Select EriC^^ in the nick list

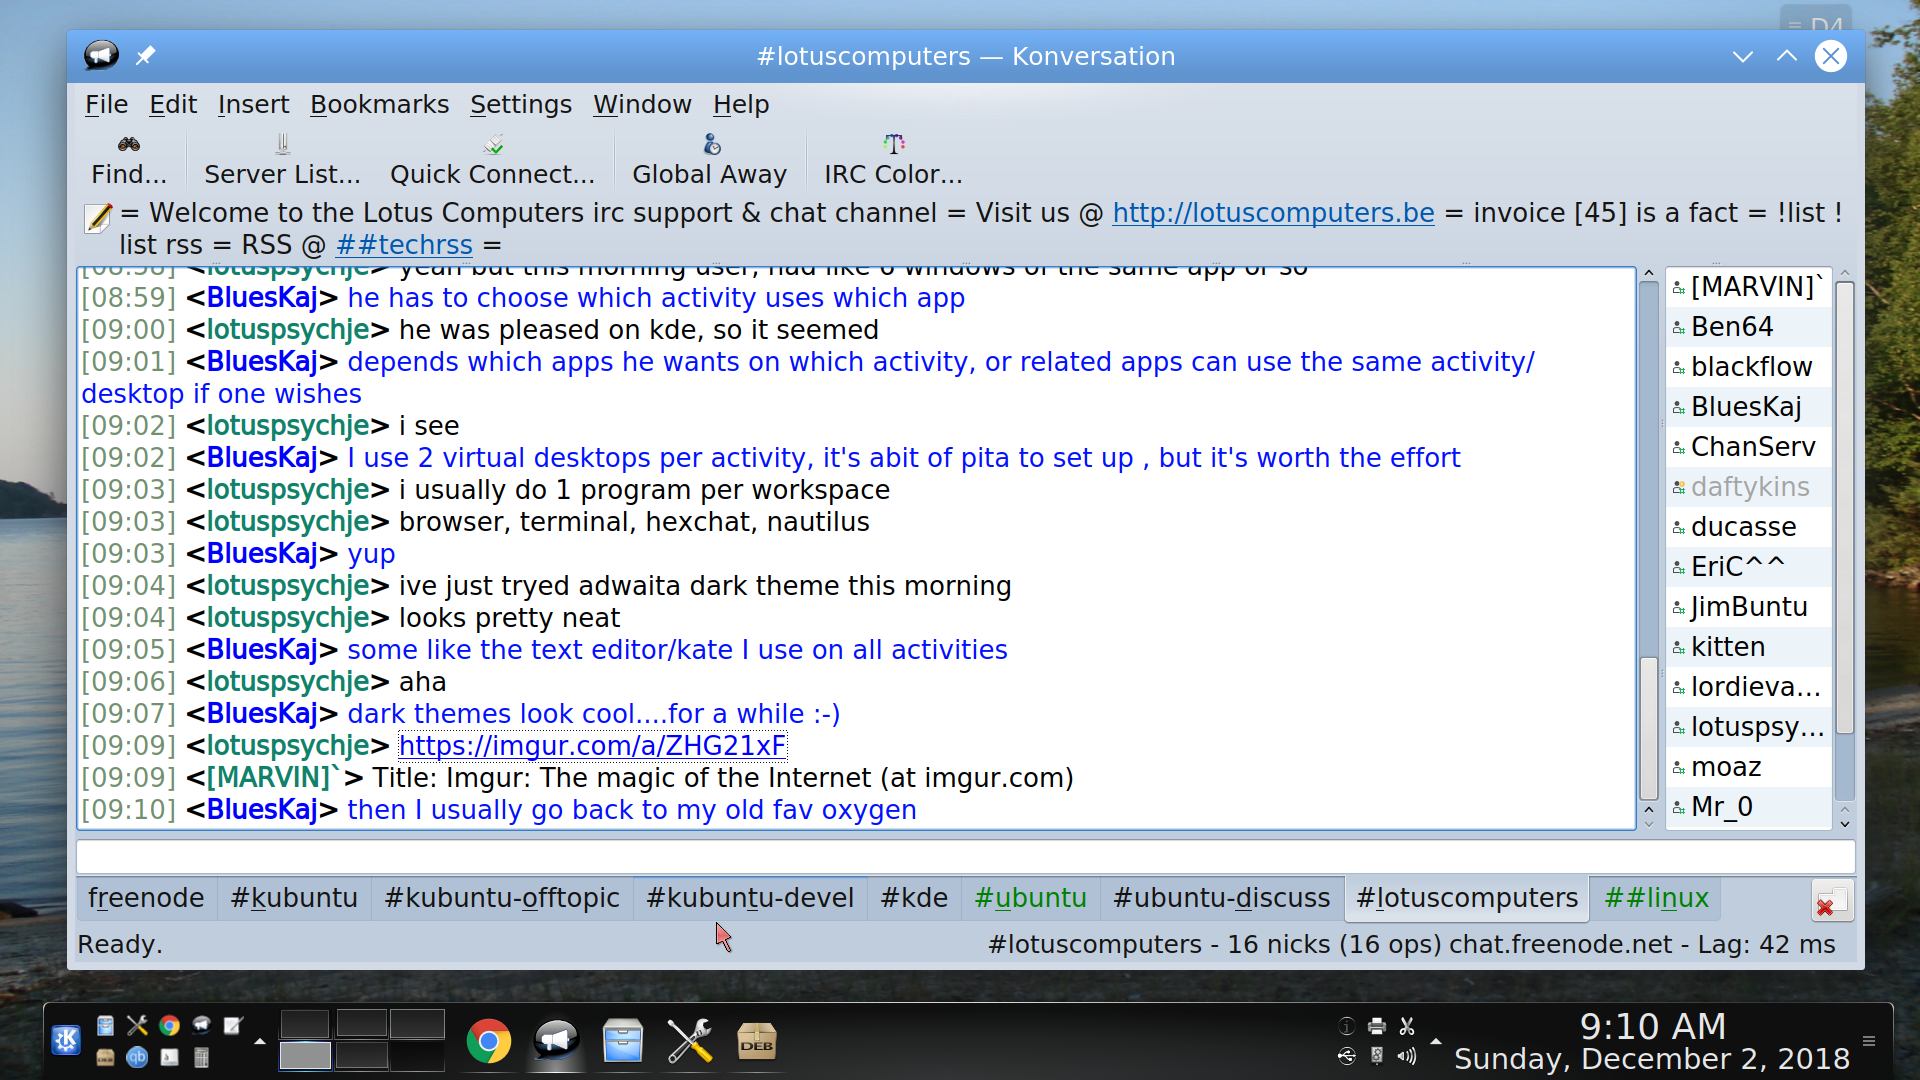coord(1749,567)
